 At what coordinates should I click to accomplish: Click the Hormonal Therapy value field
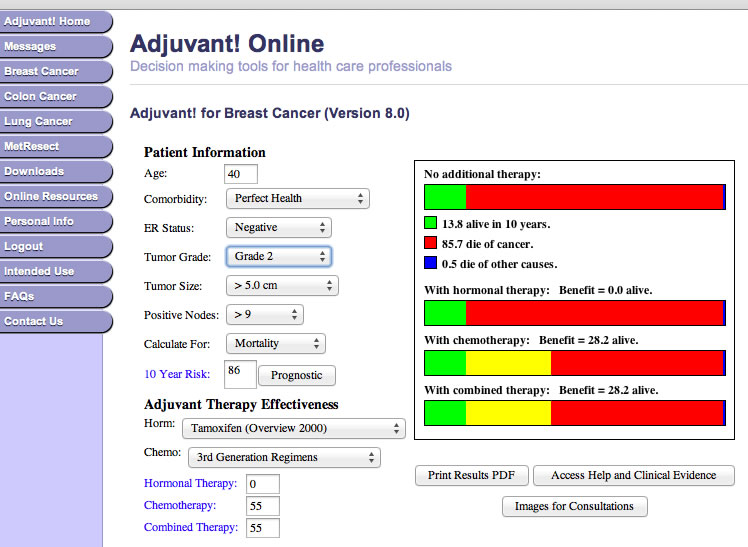(263, 484)
